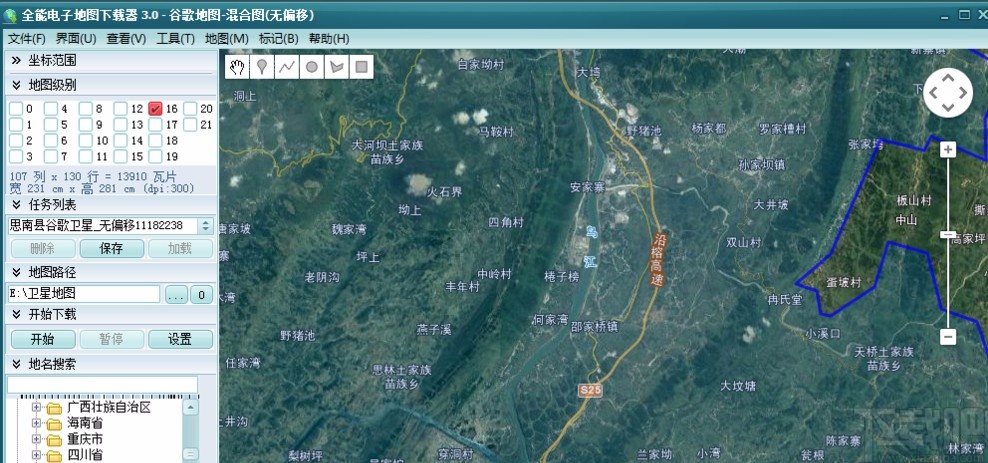Select the polyline drawing tool
The height and width of the screenshot is (463, 988).
click(287, 67)
